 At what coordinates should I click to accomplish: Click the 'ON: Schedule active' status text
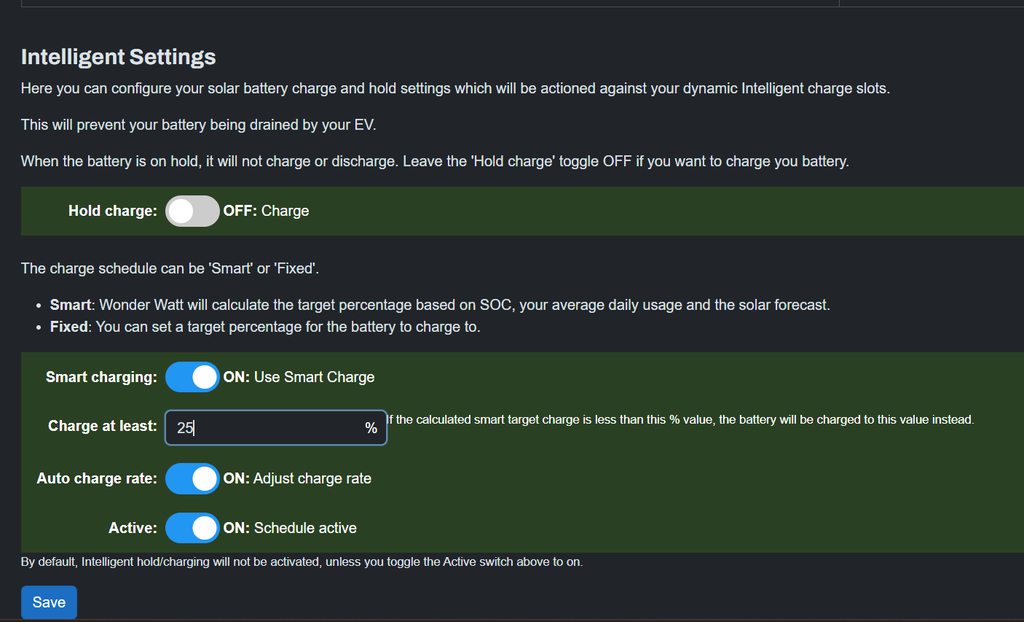point(290,527)
